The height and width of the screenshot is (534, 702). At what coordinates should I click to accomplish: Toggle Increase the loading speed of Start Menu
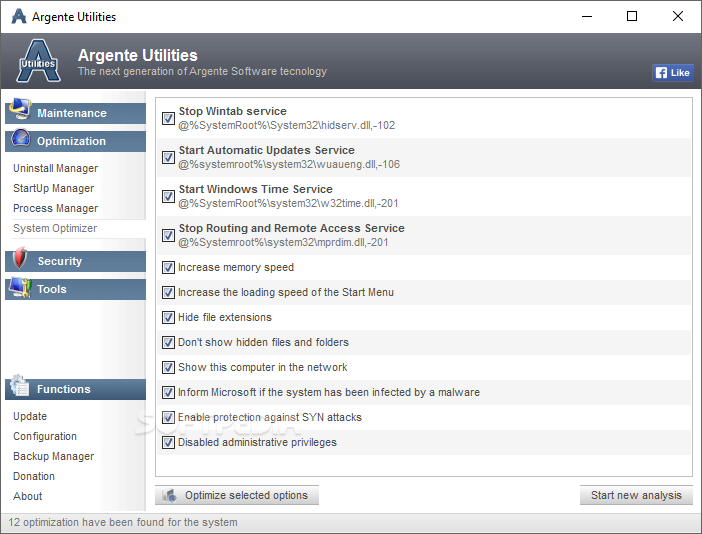tap(168, 292)
